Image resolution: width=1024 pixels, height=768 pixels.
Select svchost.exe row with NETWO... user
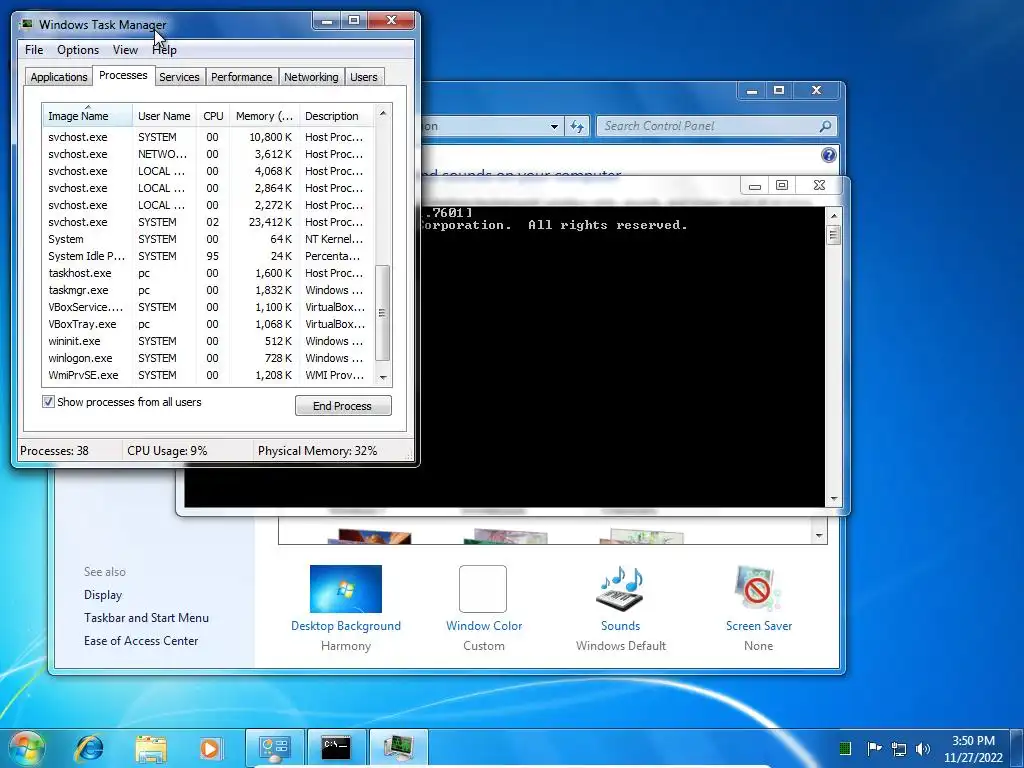point(208,154)
